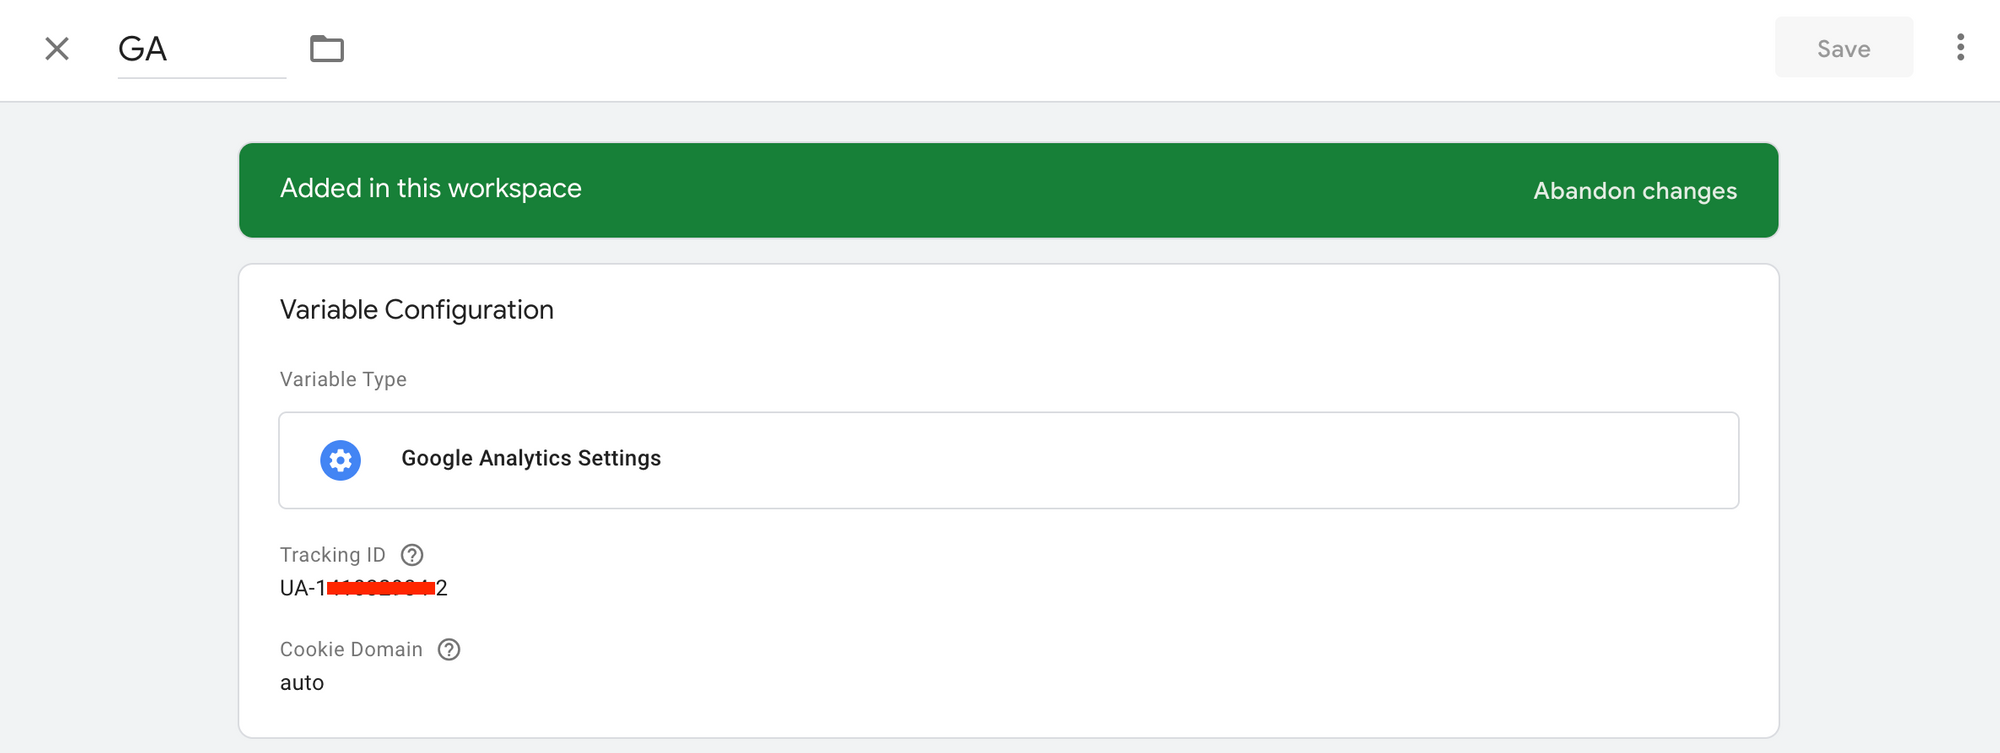
Task: Click the Variable Type label
Action: coord(343,380)
